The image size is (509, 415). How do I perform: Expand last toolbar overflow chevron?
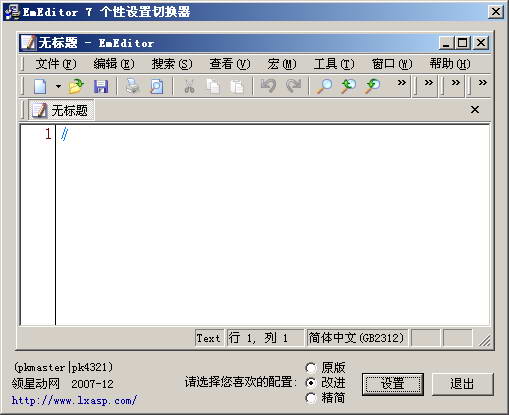(483, 82)
